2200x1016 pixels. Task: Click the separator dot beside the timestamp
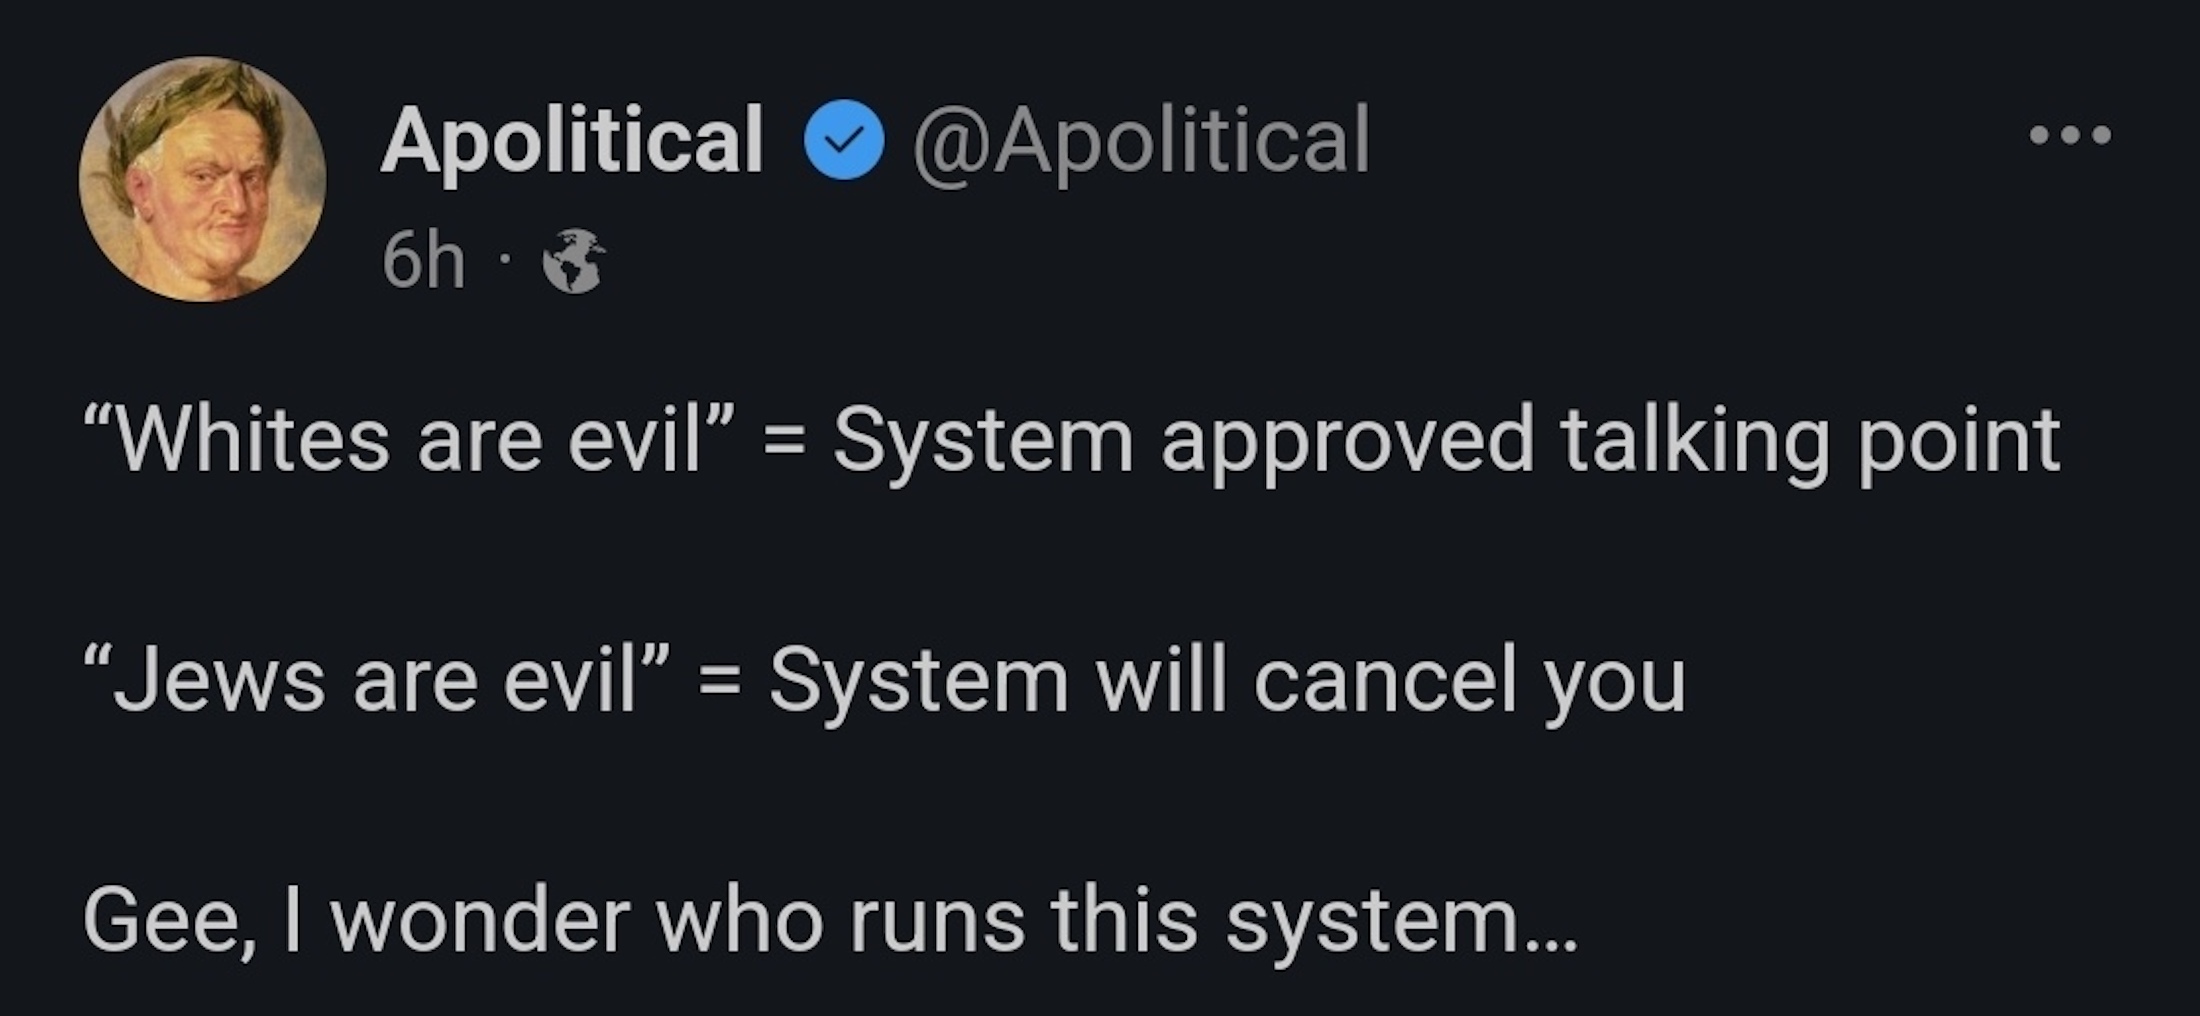[x=506, y=262]
